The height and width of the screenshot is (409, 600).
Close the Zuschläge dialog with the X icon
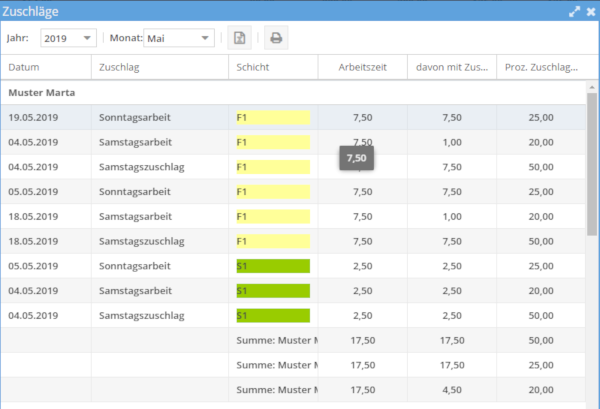pos(589,11)
